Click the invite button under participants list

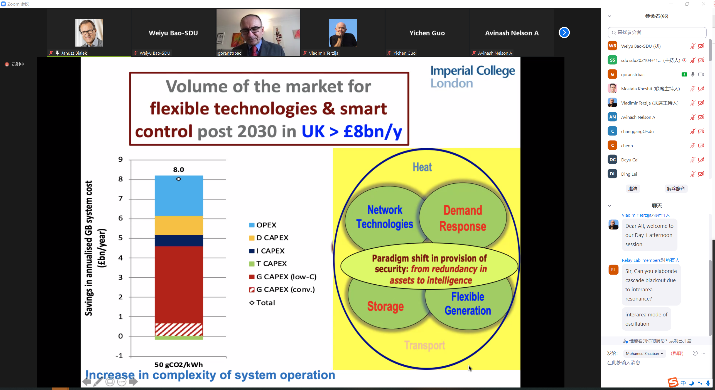[x=632, y=188]
